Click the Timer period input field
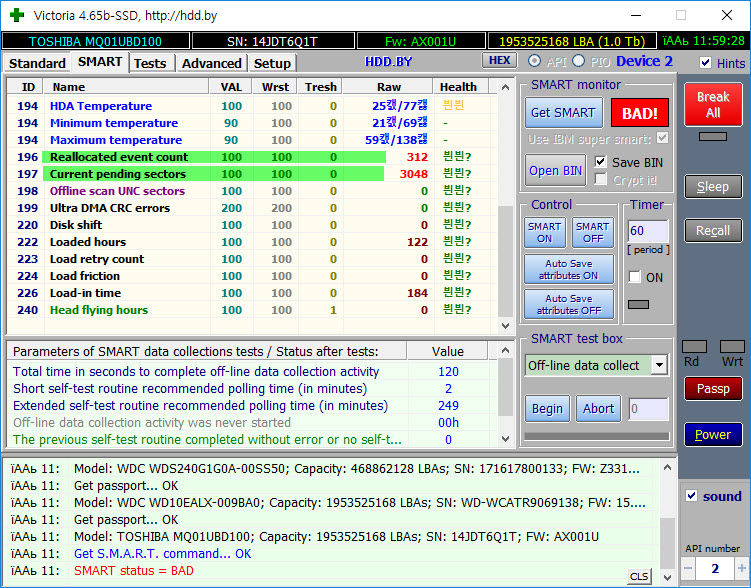The height and width of the screenshot is (588, 751). click(x=648, y=231)
